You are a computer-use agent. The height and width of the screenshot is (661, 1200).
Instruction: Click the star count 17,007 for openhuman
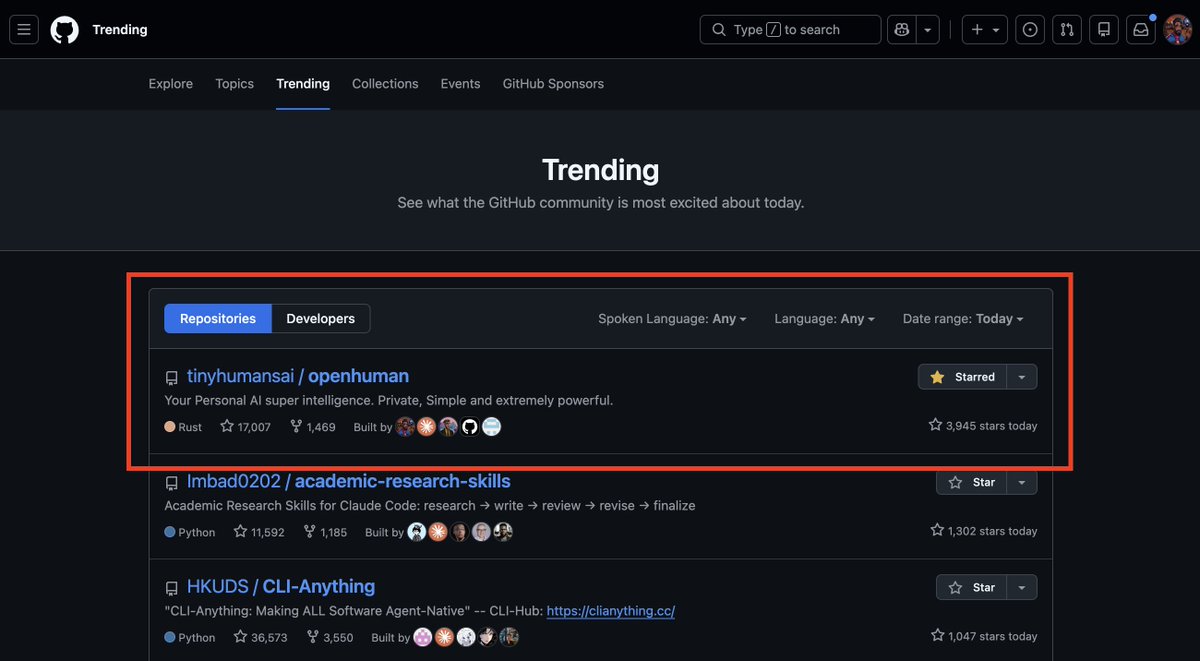point(246,427)
